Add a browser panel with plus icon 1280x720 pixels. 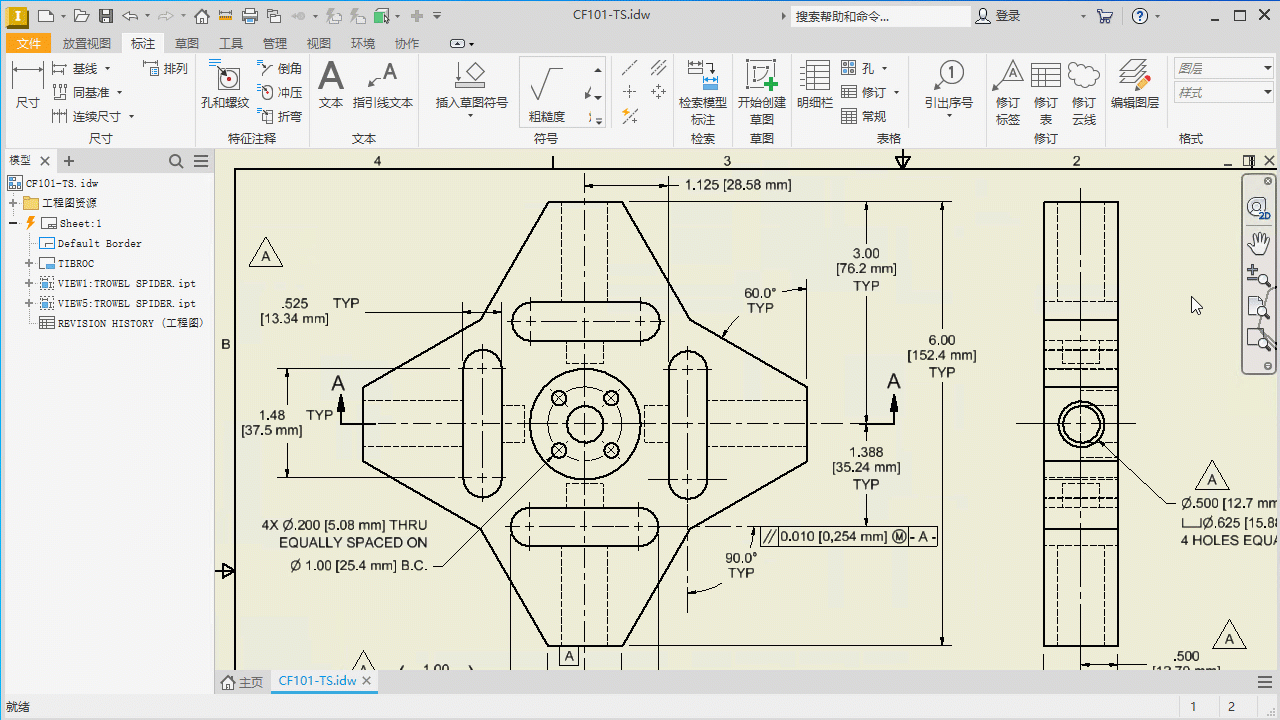click(69, 161)
